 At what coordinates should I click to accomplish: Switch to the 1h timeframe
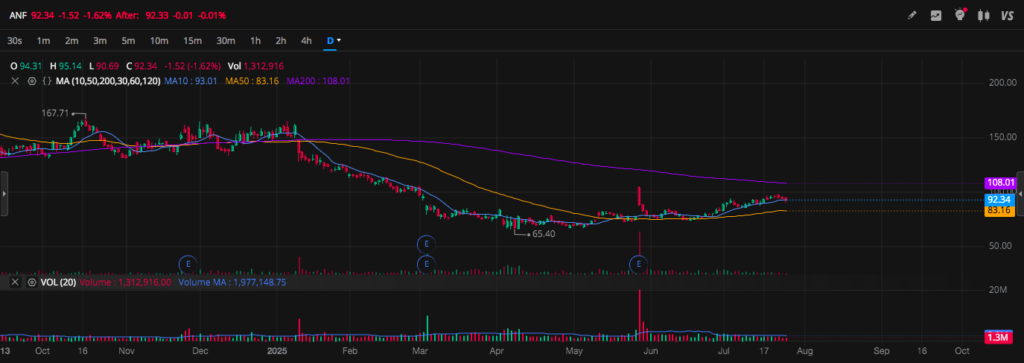[x=255, y=40]
